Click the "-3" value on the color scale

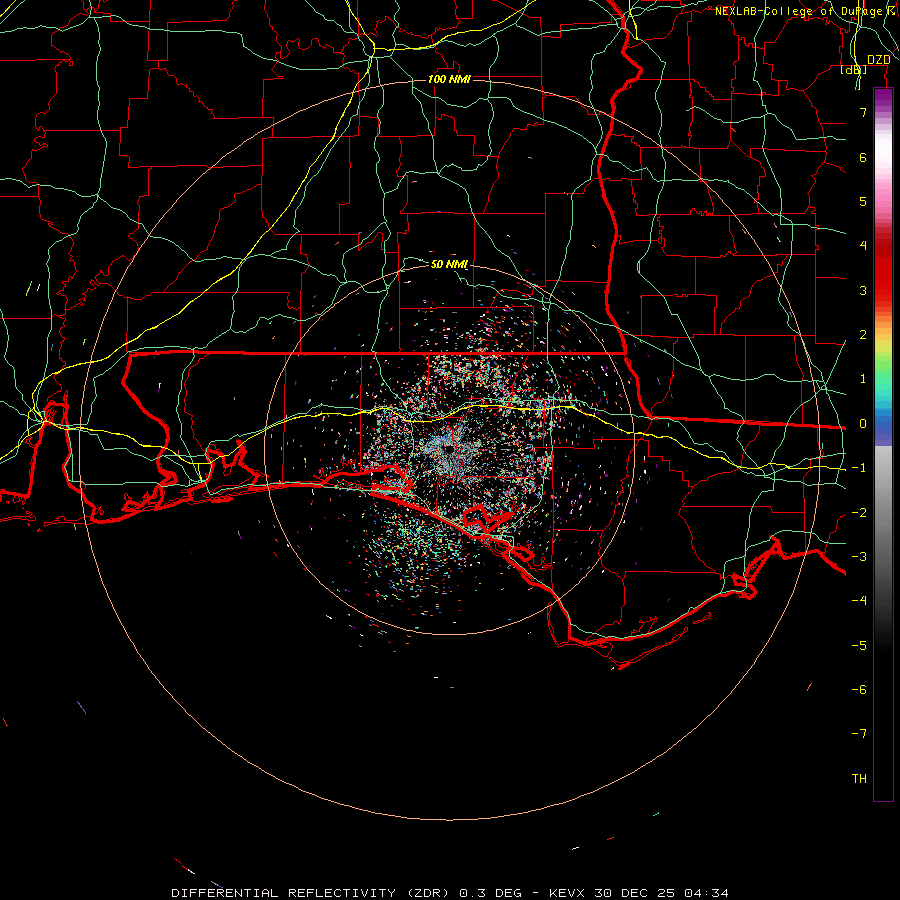click(x=859, y=557)
